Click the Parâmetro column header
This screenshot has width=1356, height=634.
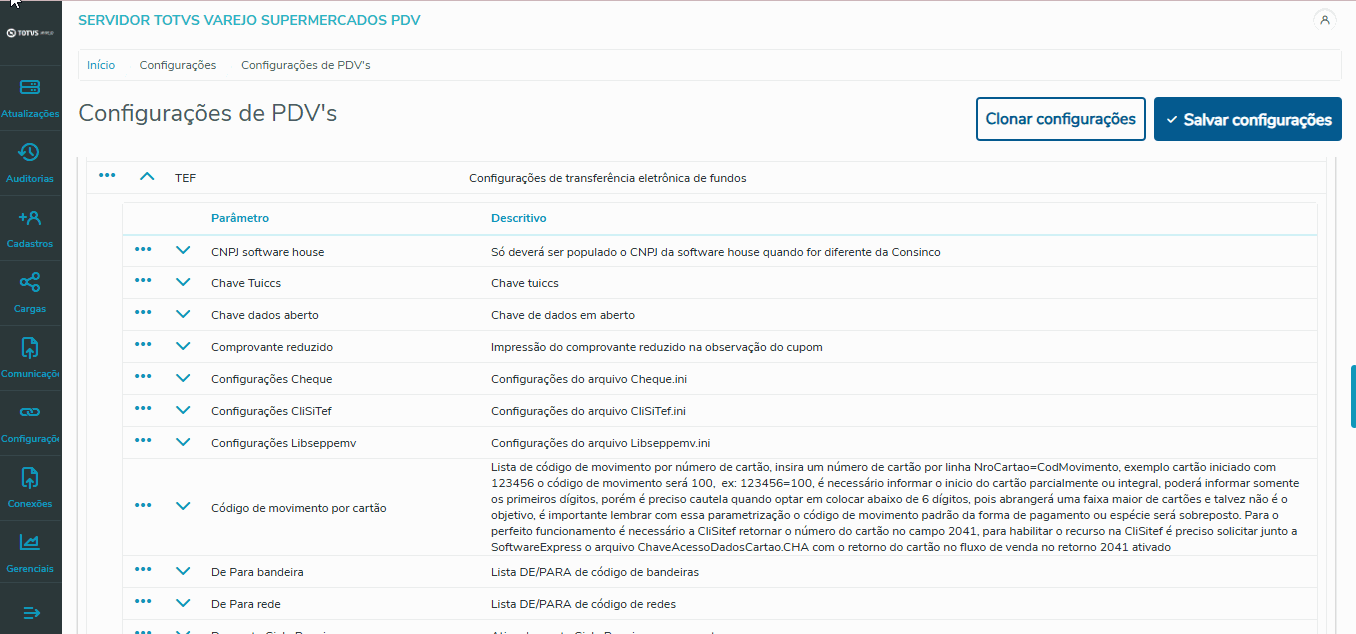click(x=240, y=218)
